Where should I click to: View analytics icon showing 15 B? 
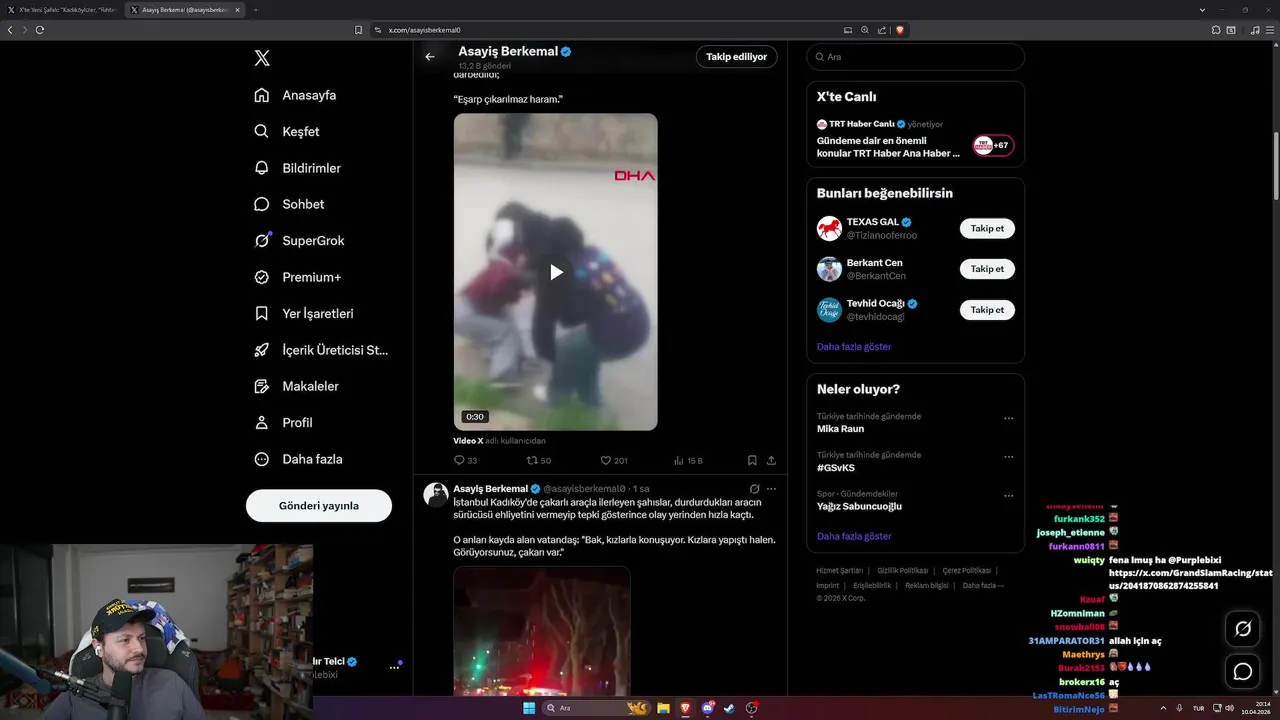[x=679, y=461]
